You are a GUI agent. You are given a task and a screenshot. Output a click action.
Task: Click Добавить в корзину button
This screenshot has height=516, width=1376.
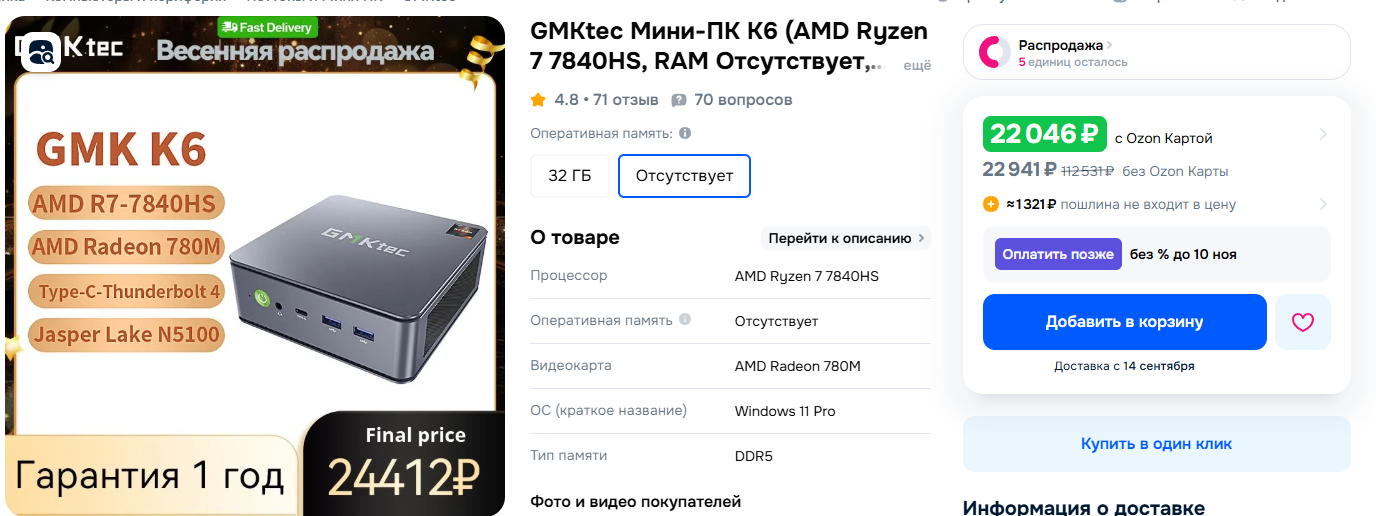click(x=1125, y=322)
